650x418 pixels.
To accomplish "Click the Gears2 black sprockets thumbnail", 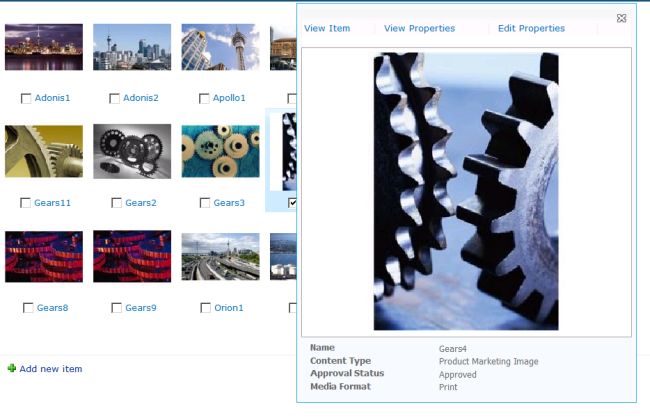I will coord(132,151).
